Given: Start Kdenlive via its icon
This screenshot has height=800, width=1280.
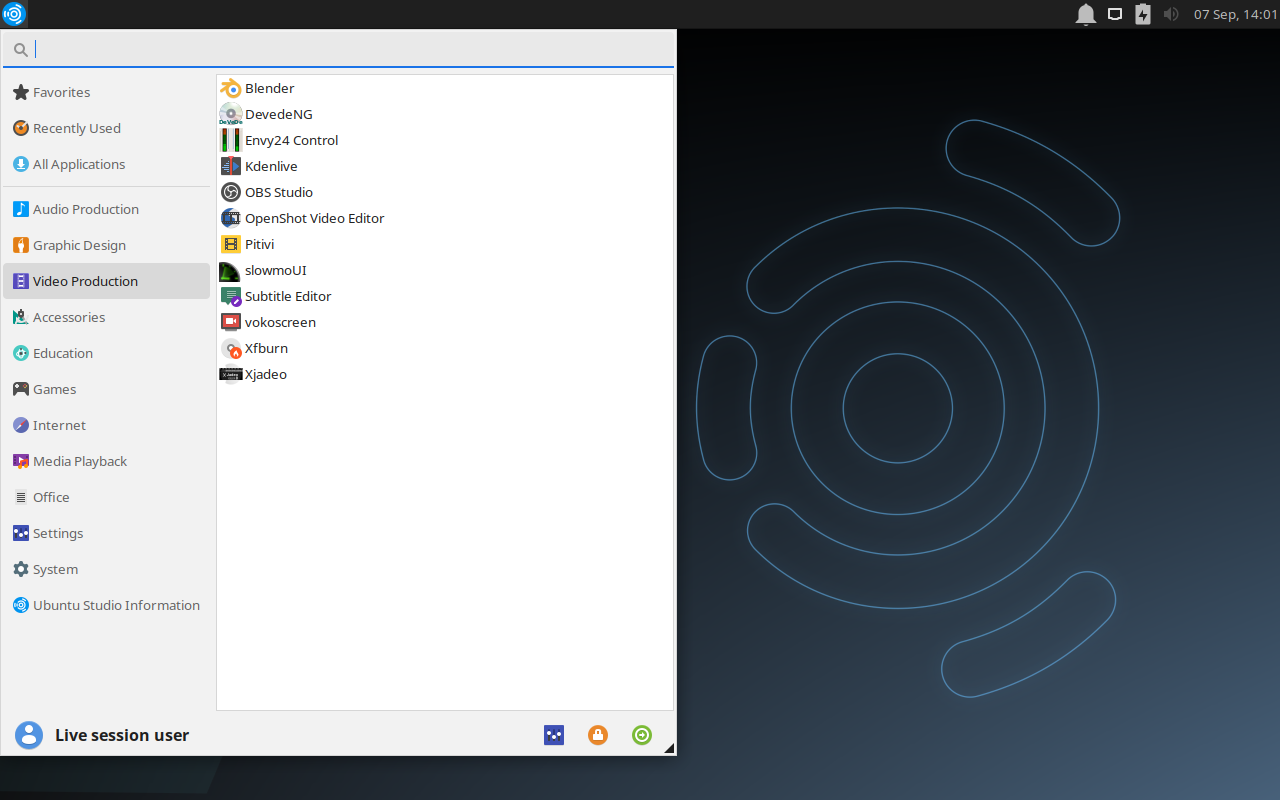Looking at the screenshot, I should (x=231, y=166).
